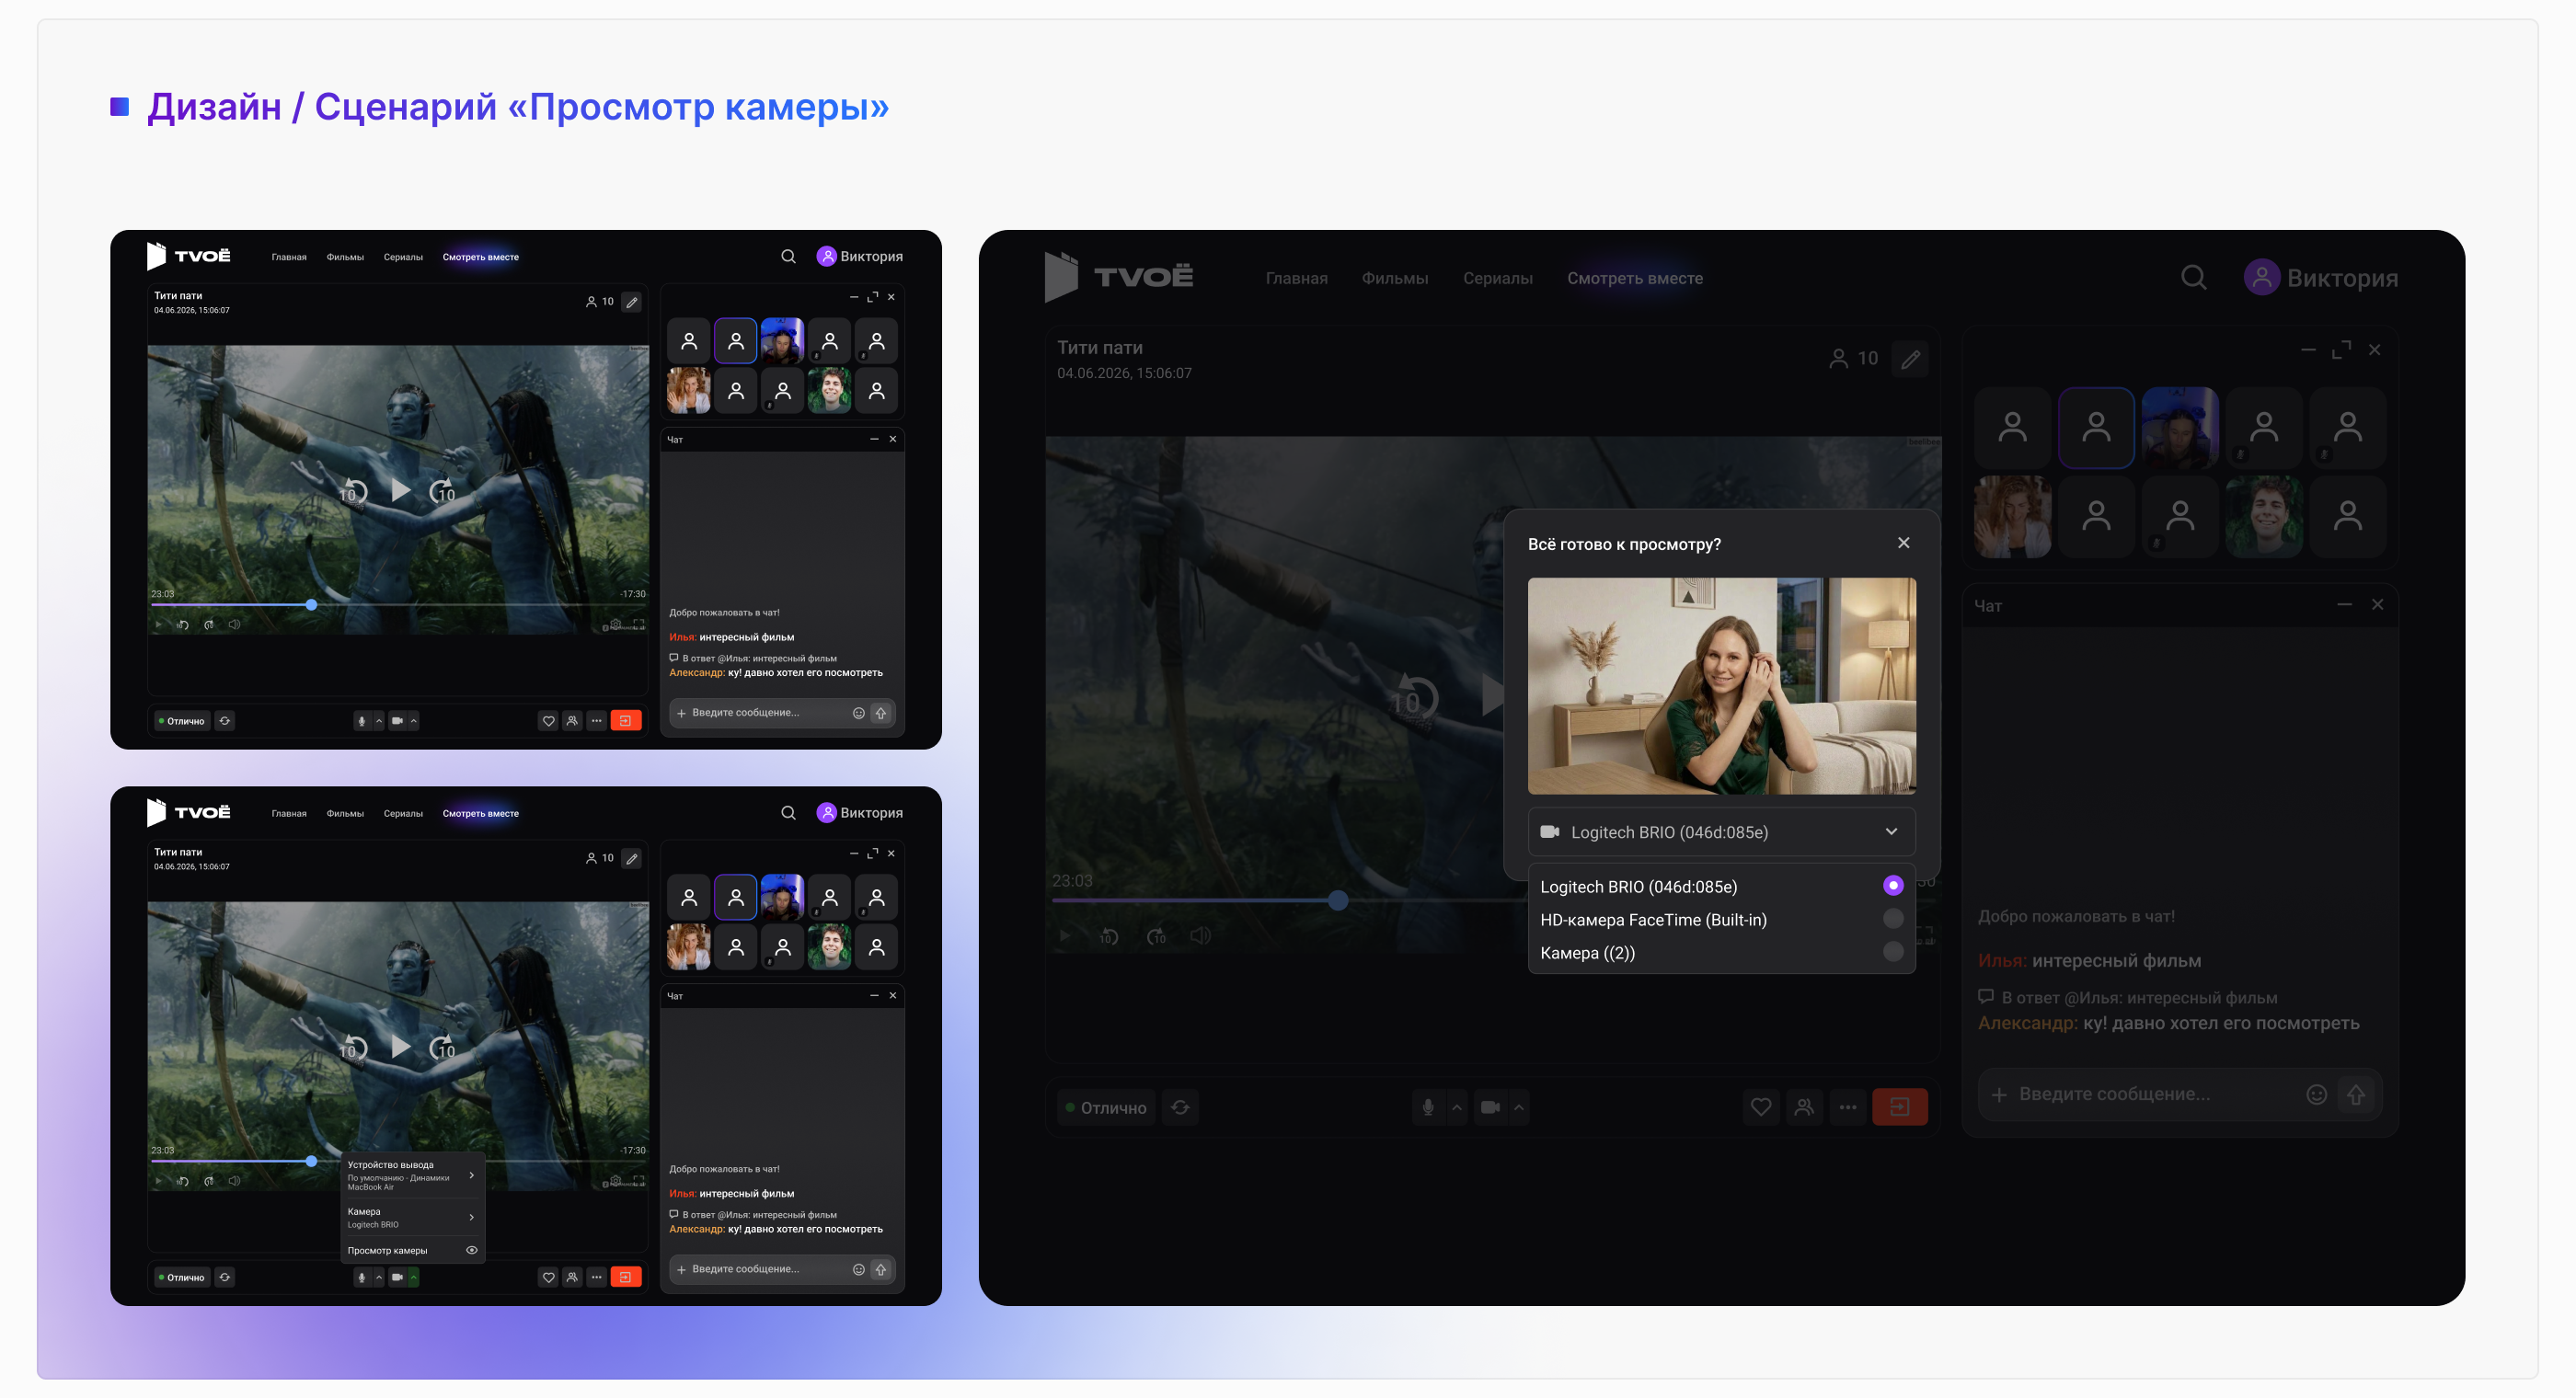The image size is (2576, 1398).
Task: Click the playback progress handle in upper small mockup
Action: tap(311, 605)
